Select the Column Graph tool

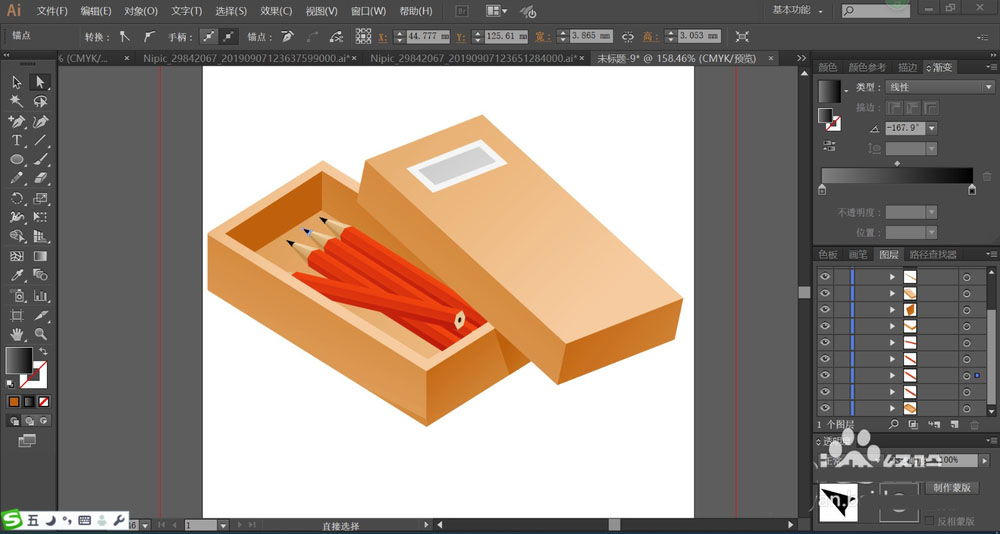coord(40,295)
